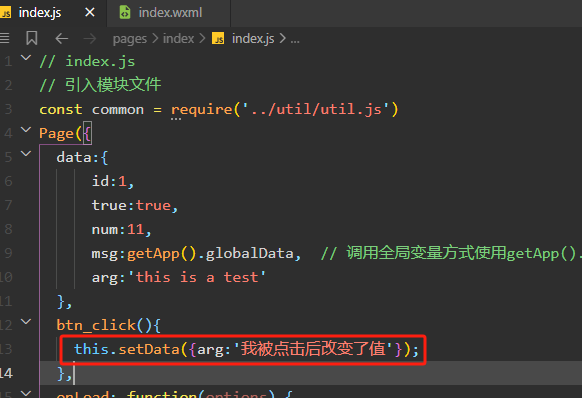Collapse the data object at line 5
The height and width of the screenshot is (398, 582).
[x=26, y=153]
